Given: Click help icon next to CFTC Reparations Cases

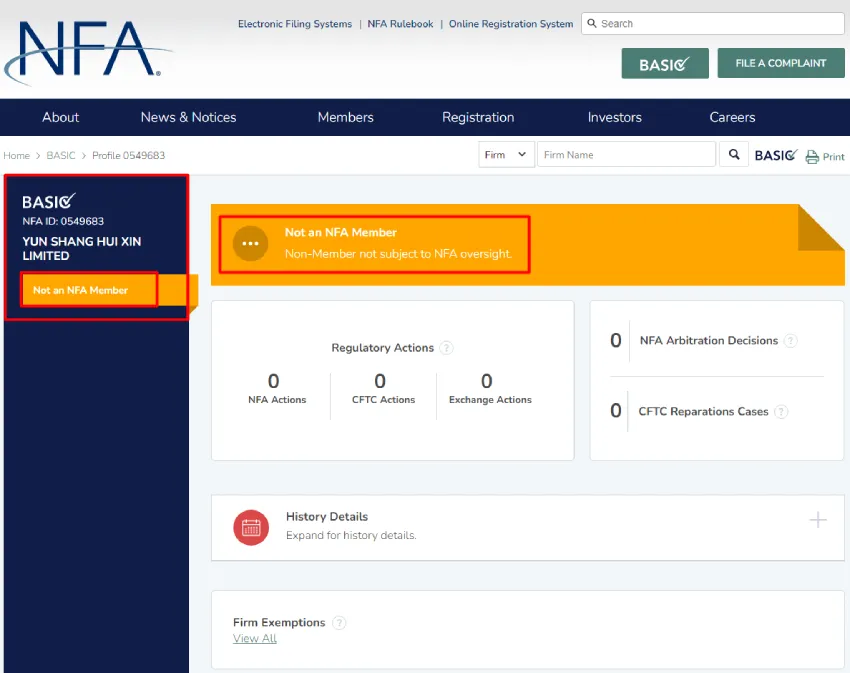Looking at the screenshot, I should pos(781,412).
